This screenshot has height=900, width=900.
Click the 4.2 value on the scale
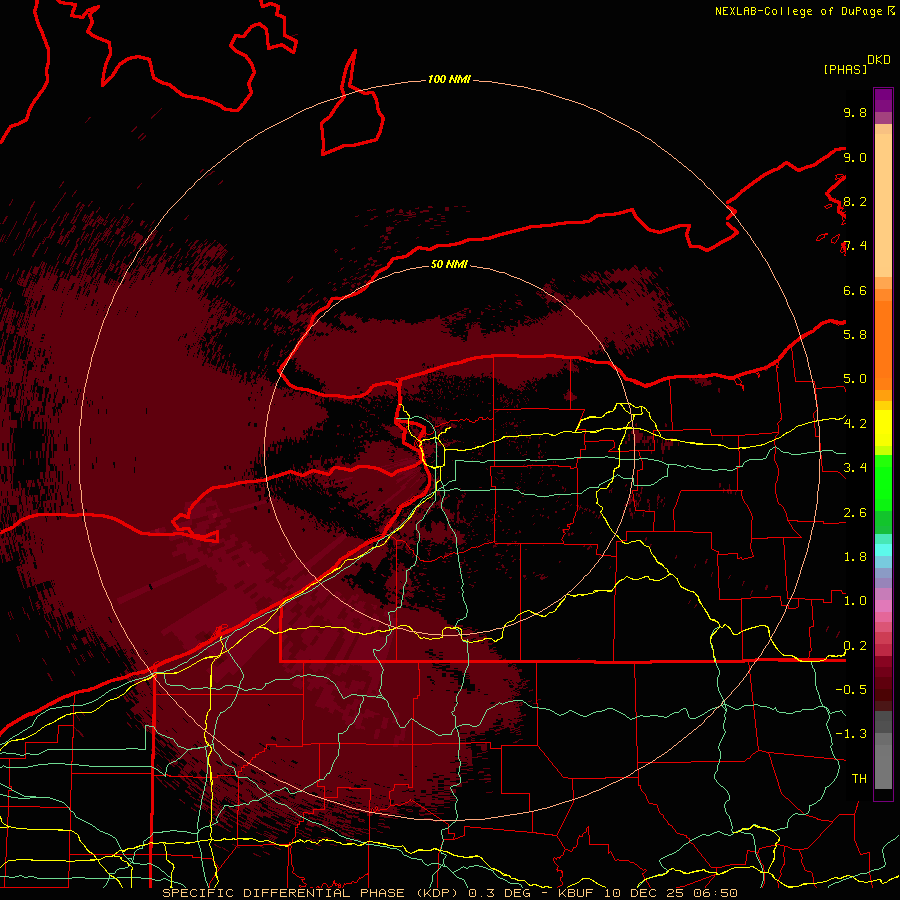tap(855, 424)
